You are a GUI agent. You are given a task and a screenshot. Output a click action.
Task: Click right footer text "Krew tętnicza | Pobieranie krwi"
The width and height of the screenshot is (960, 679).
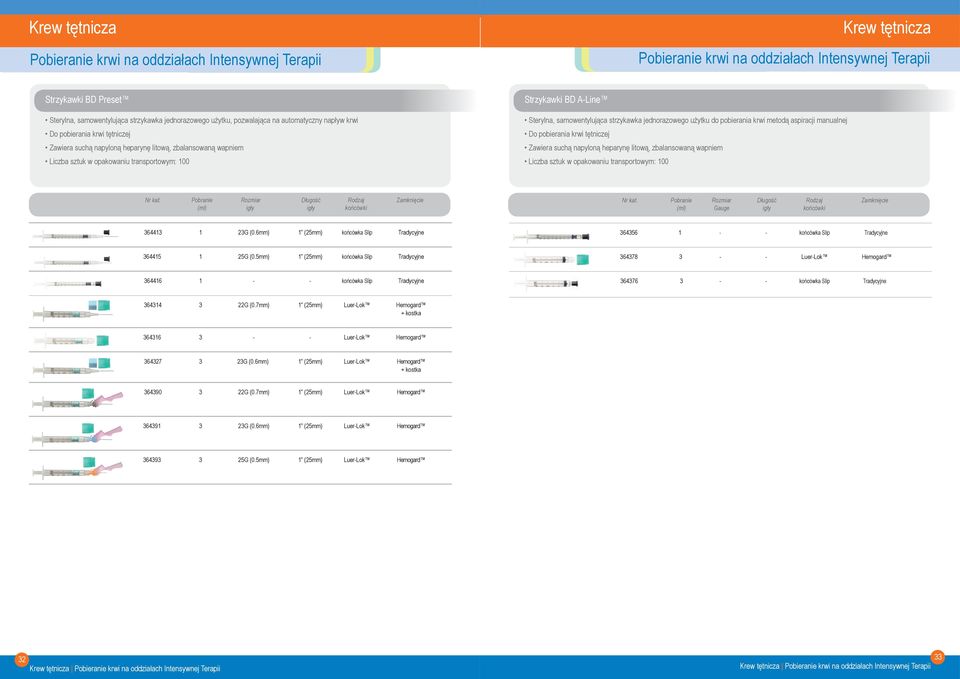(x=834, y=666)
